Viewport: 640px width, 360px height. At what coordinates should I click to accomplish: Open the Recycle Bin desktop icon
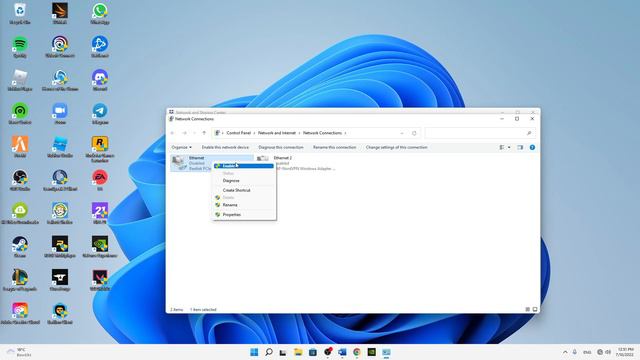click(20, 13)
